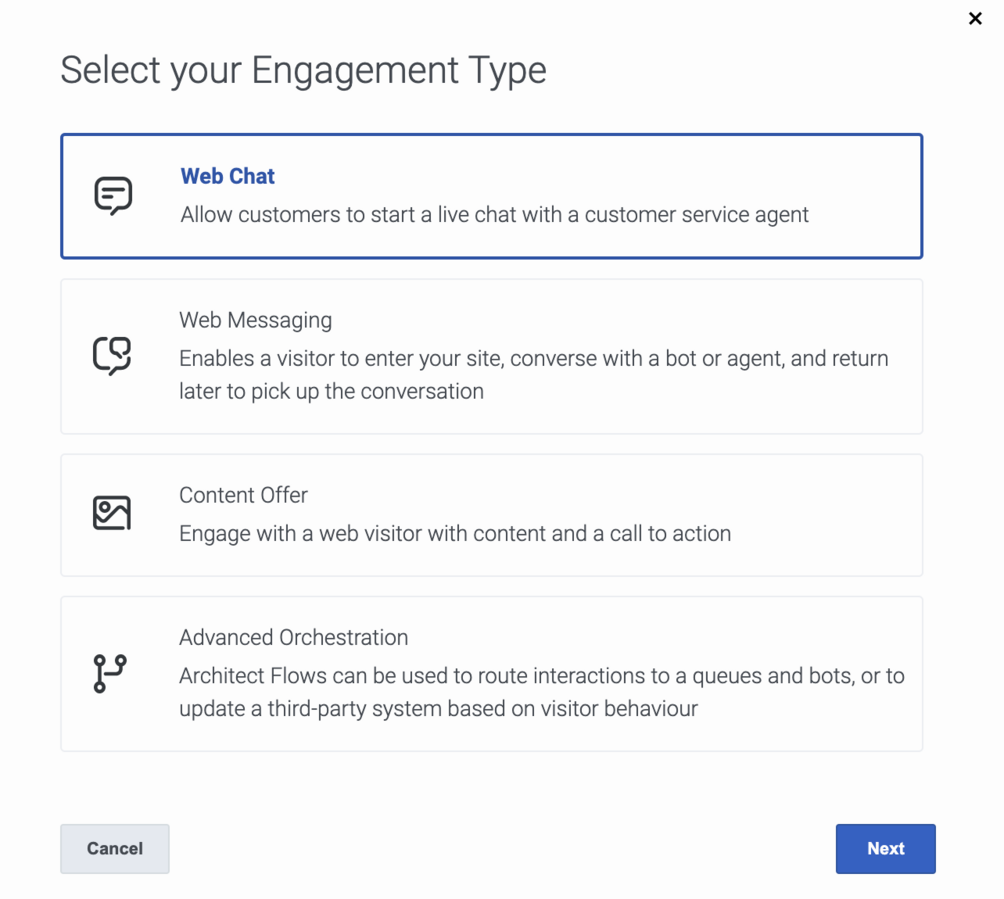Click the Web Chat live chat description
1004x899 pixels.
(494, 215)
